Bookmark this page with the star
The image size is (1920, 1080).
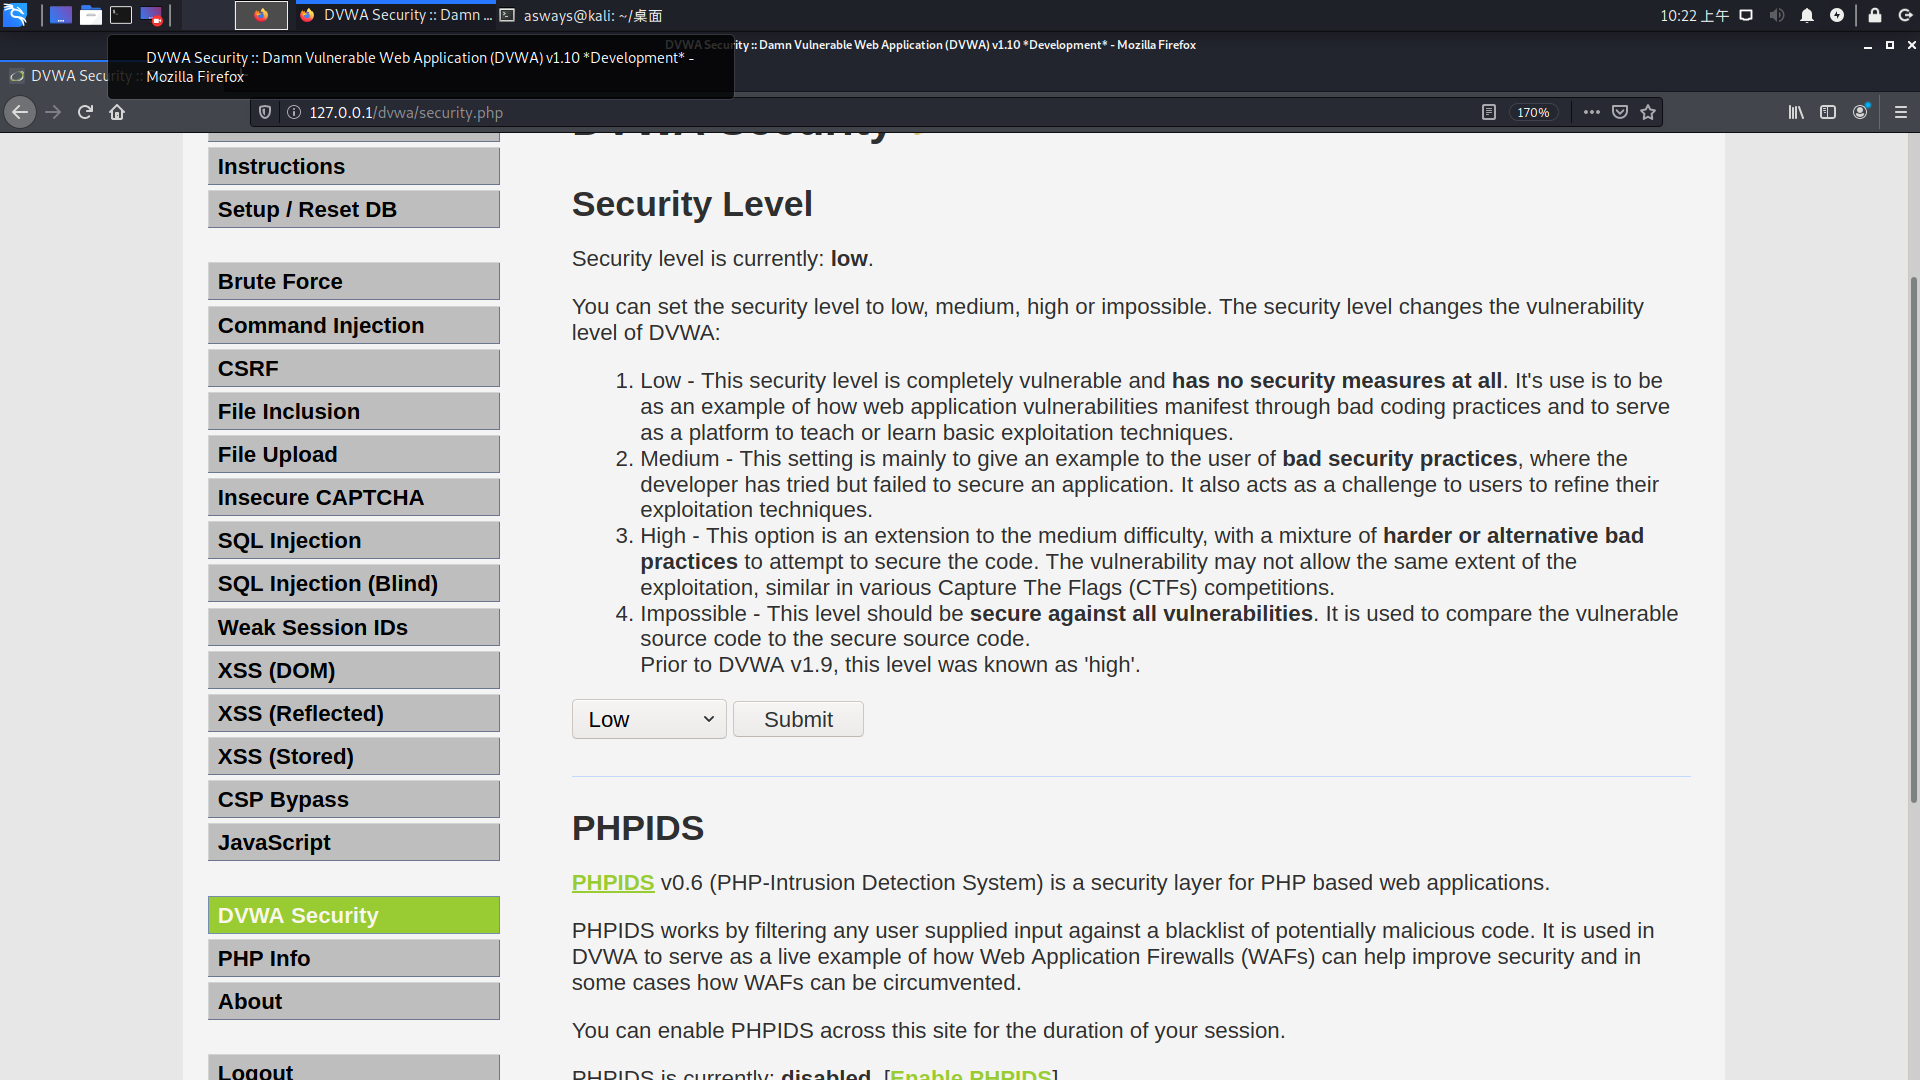(1648, 112)
